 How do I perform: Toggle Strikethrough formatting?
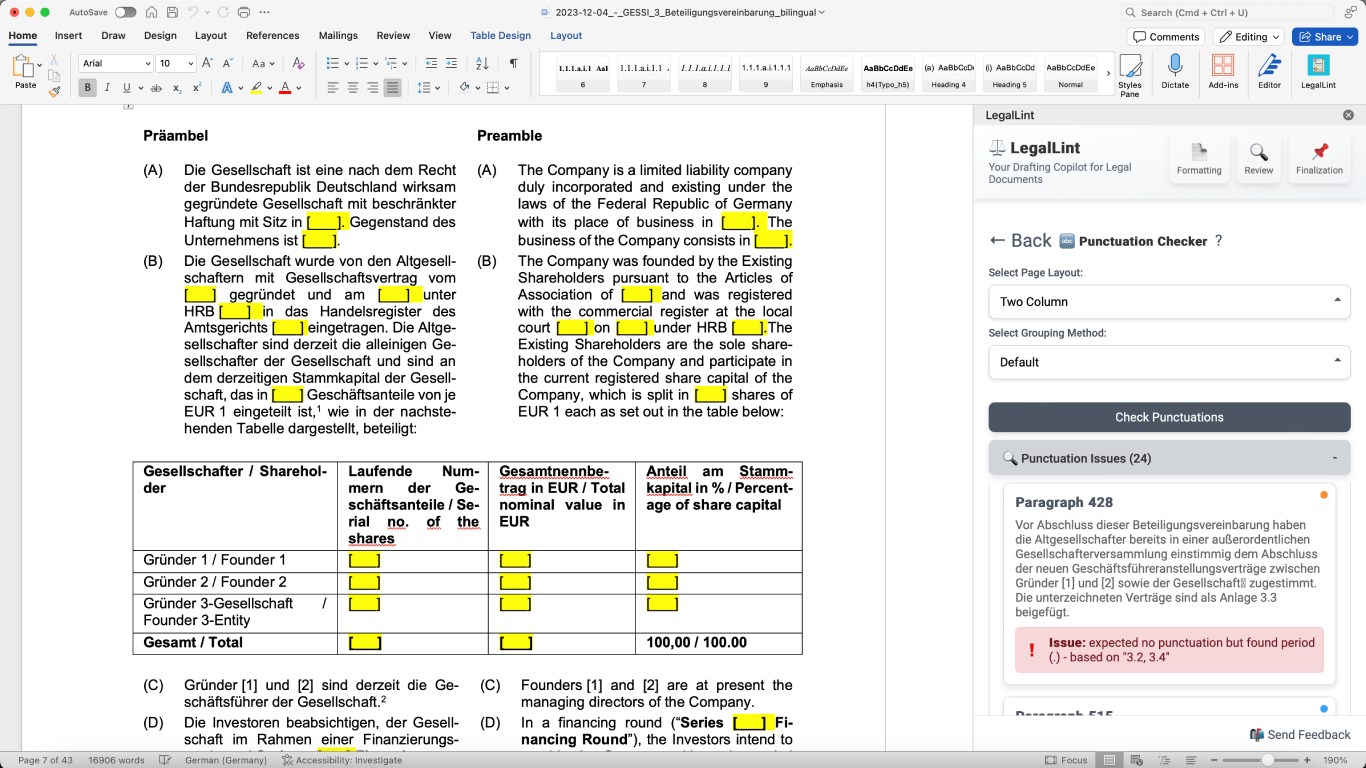[156, 88]
